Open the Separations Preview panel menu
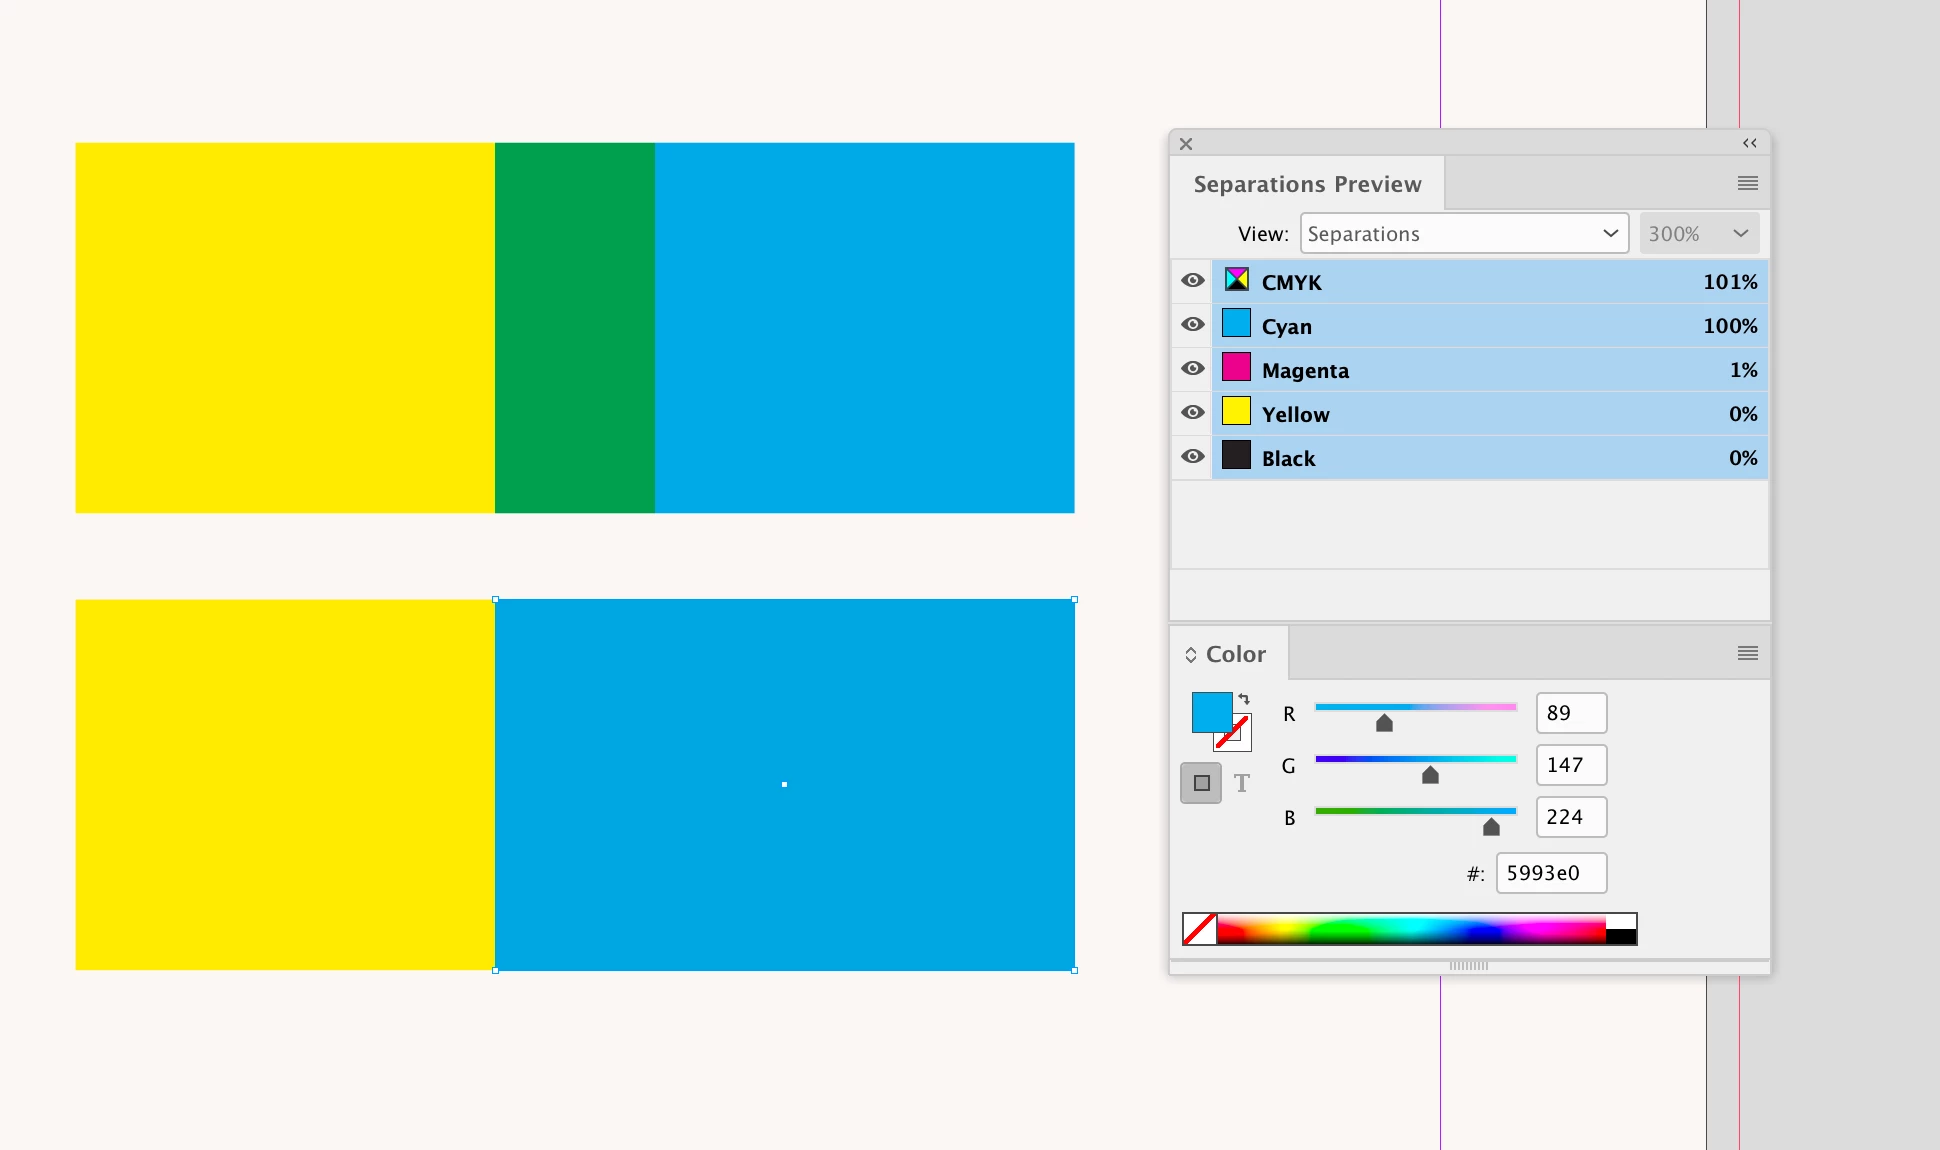Viewport: 1940px width, 1150px height. point(1747,183)
